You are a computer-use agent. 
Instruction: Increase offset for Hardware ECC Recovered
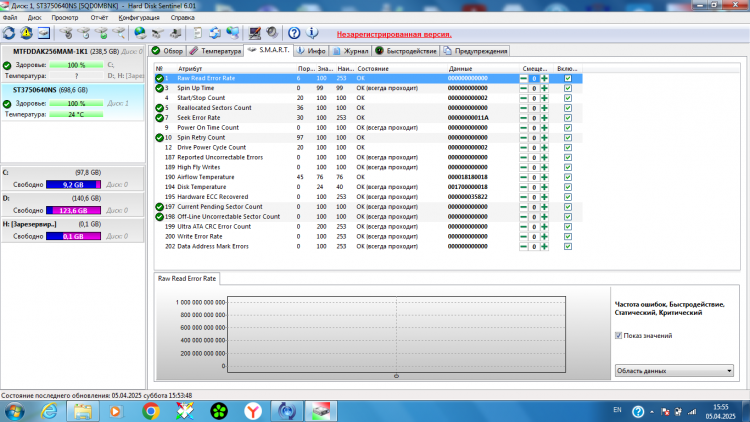[544, 197]
